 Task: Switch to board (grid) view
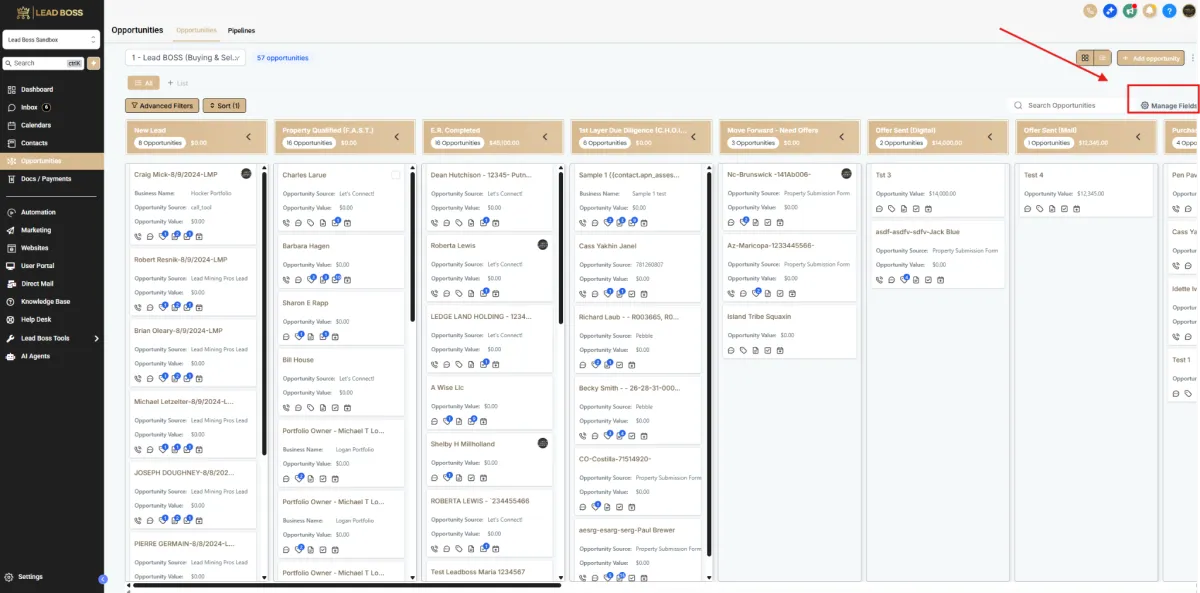click(1085, 58)
